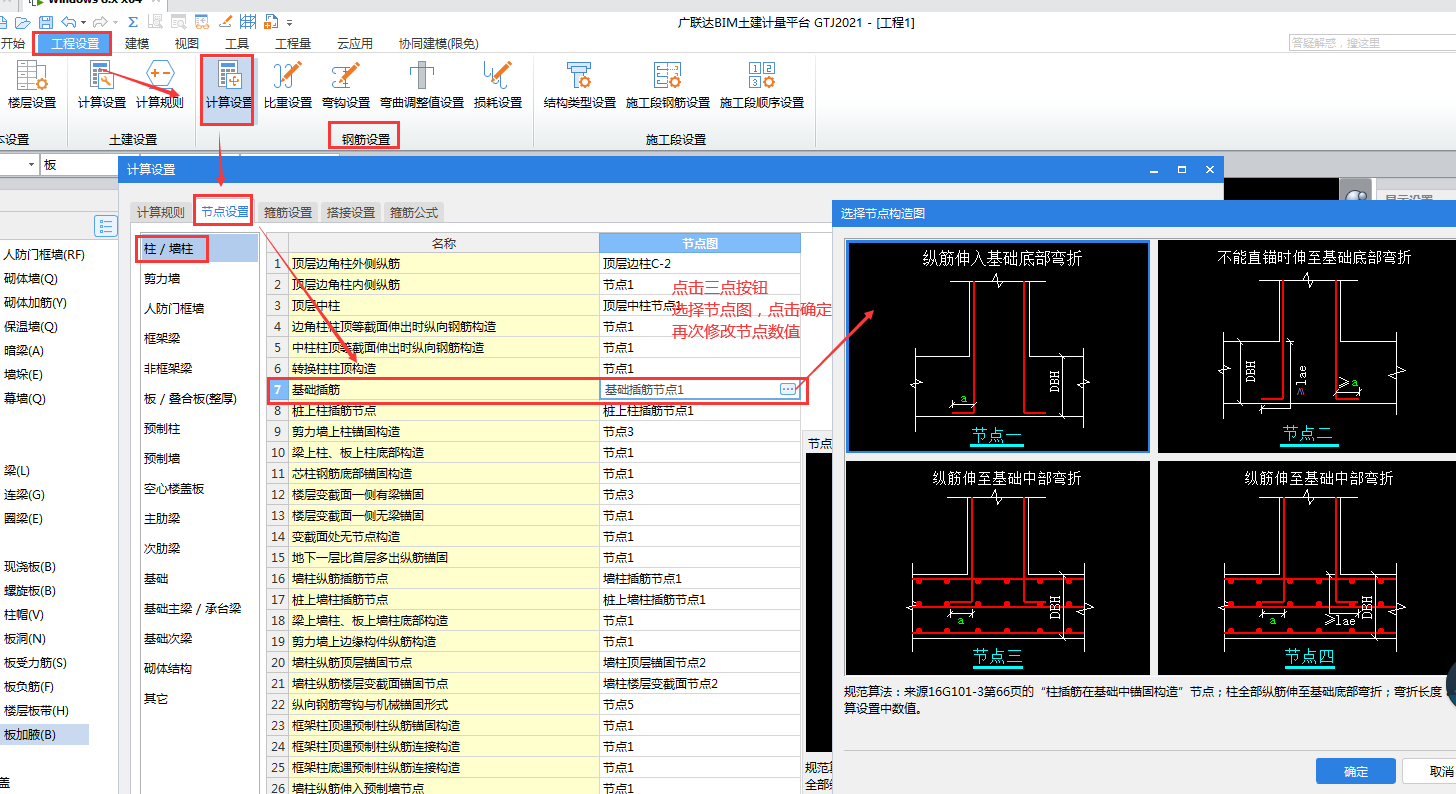Open the 箍筋设置 dialog tab
Viewport: 1456px width, 794px height.
pos(288,212)
